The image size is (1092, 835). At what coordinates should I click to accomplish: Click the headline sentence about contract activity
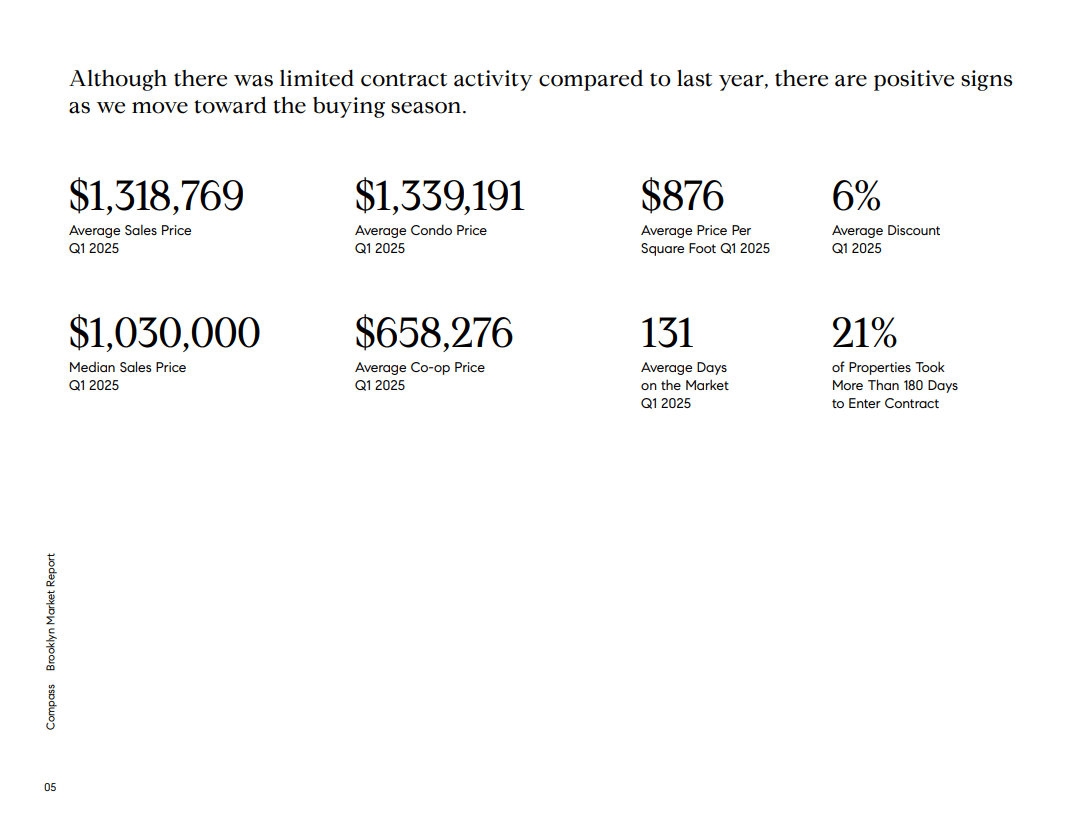pos(540,92)
